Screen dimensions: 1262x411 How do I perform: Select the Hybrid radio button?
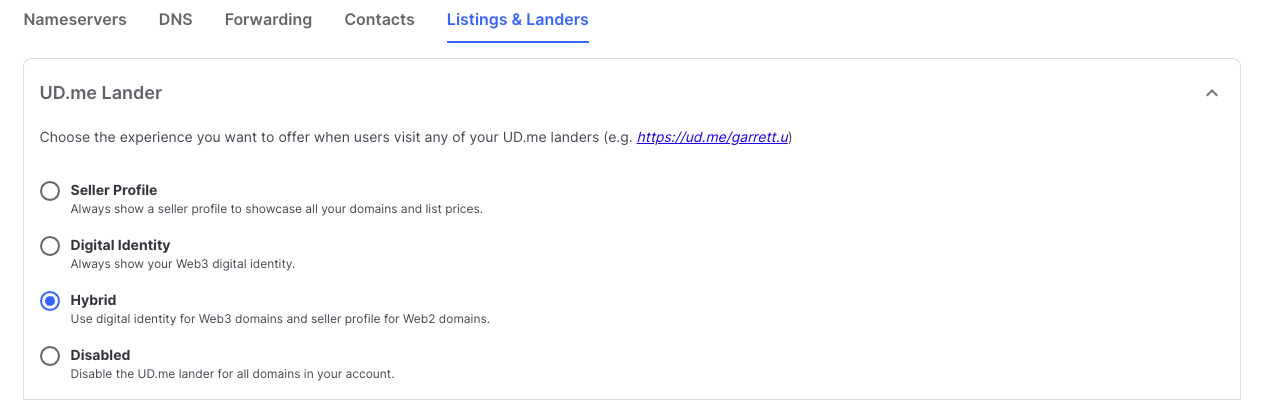[50, 301]
